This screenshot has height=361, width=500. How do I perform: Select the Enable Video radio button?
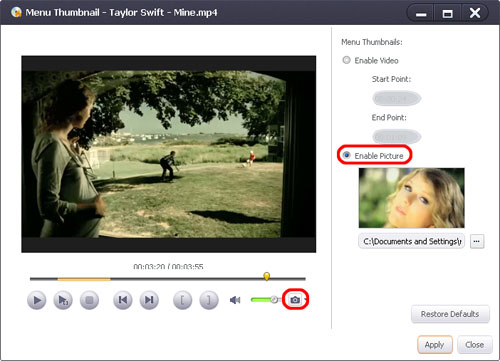(x=347, y=60)
